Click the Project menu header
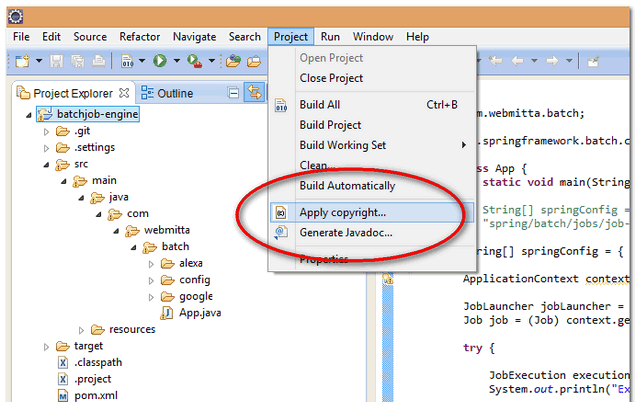The width and height of the screenshot is (636, 402). click(x=290, y=37)
